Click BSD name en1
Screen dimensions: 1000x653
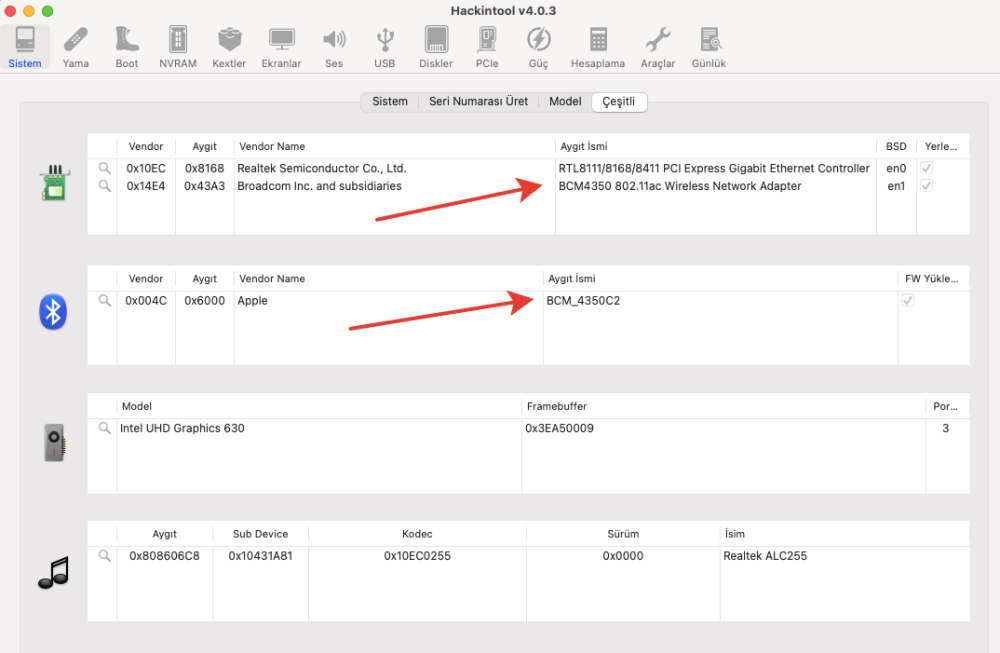click(x=896, y=186)
